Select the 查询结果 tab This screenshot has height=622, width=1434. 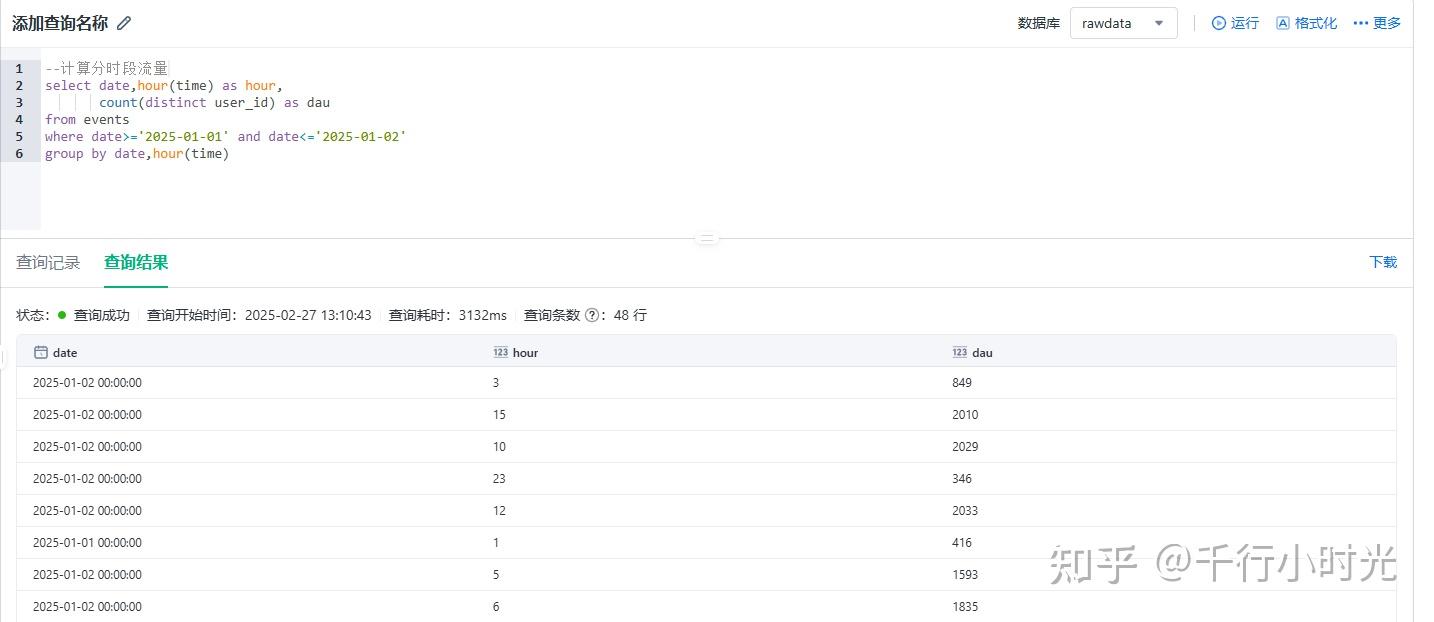134,262
